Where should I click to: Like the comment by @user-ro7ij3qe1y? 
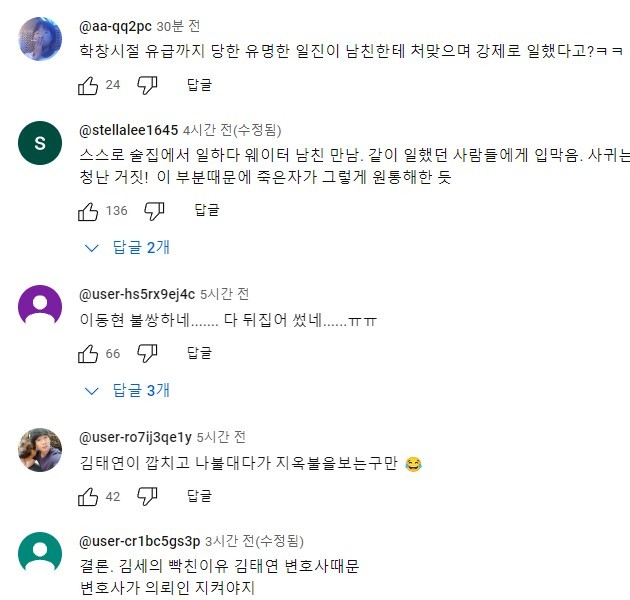pyautogui.click(x=88, y=496)
